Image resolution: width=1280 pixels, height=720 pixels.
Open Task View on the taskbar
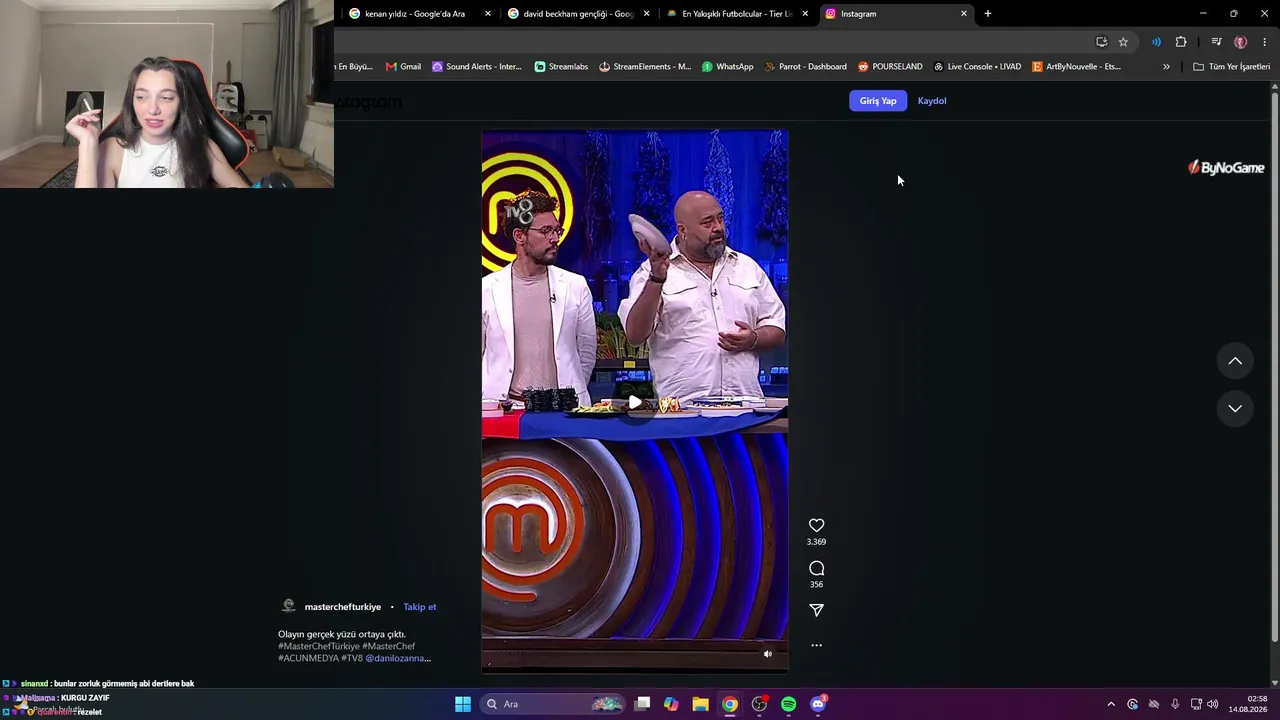point(642,704)
